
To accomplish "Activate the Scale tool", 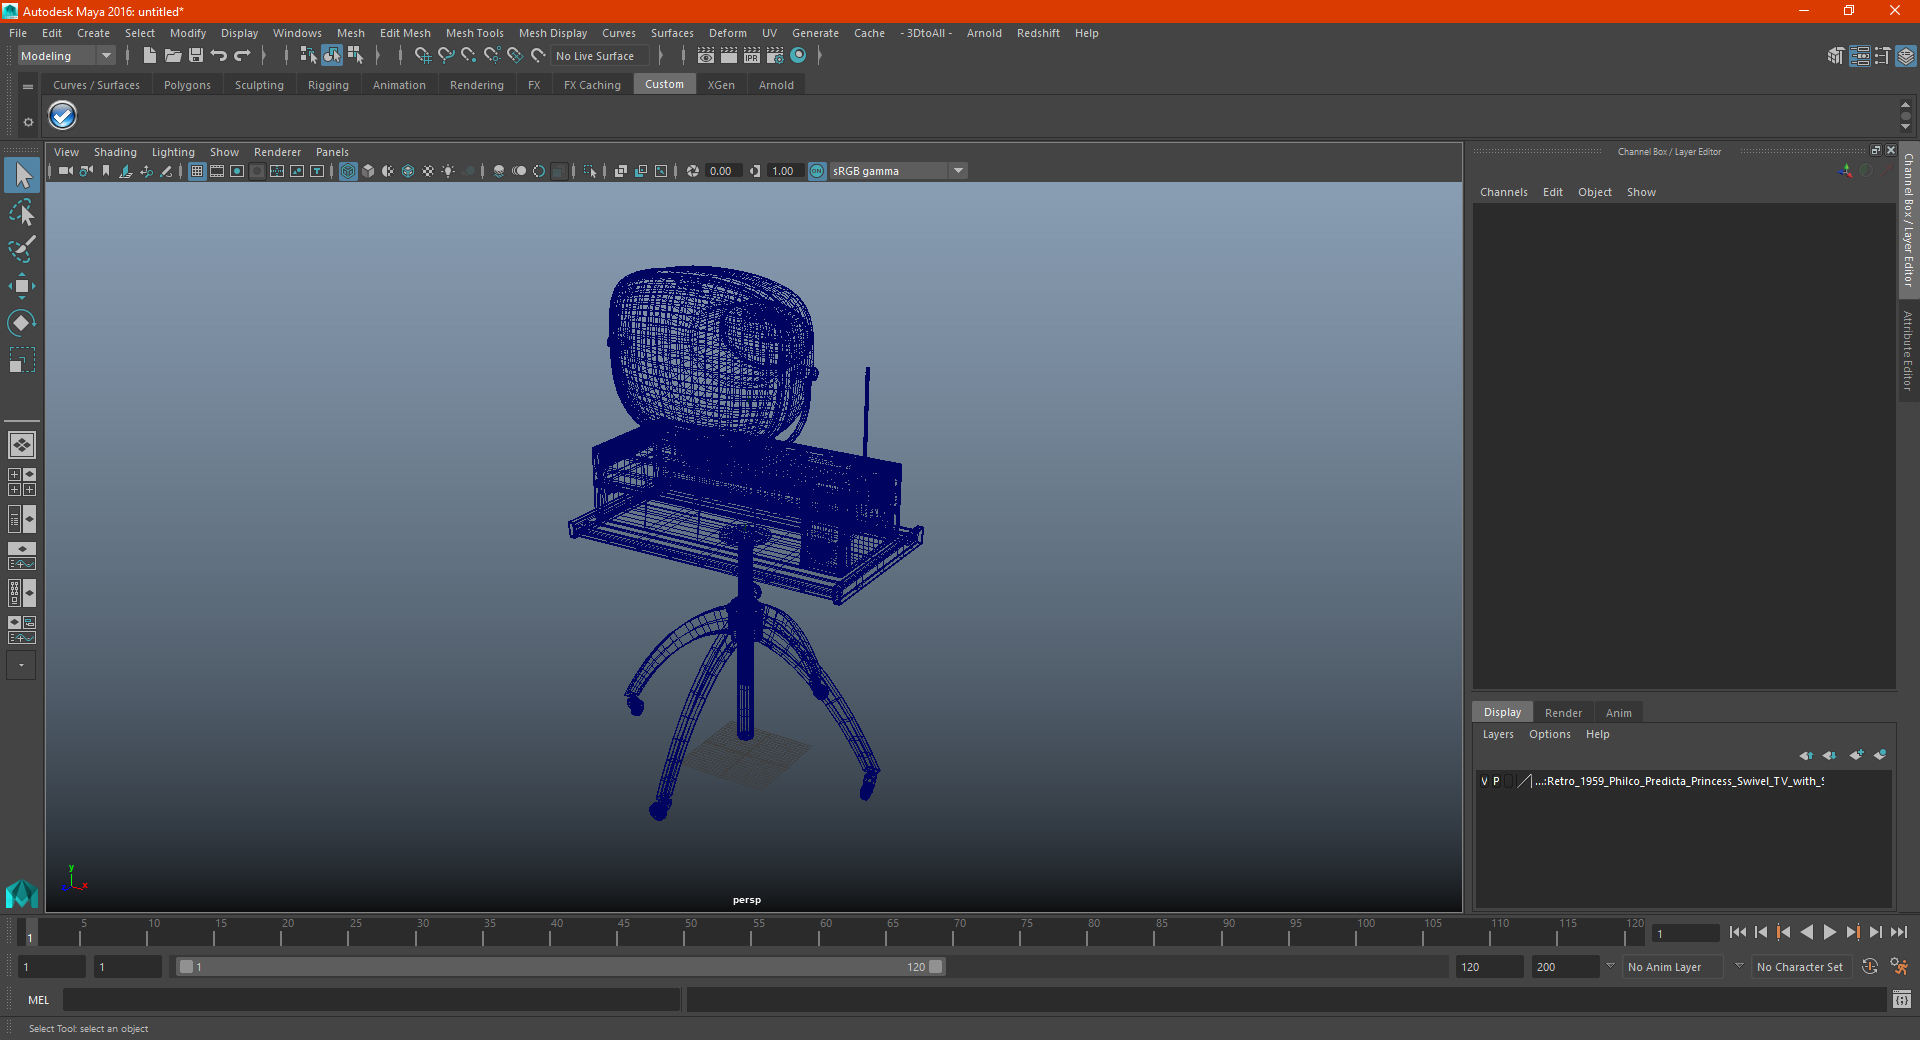I will (22, 359).
